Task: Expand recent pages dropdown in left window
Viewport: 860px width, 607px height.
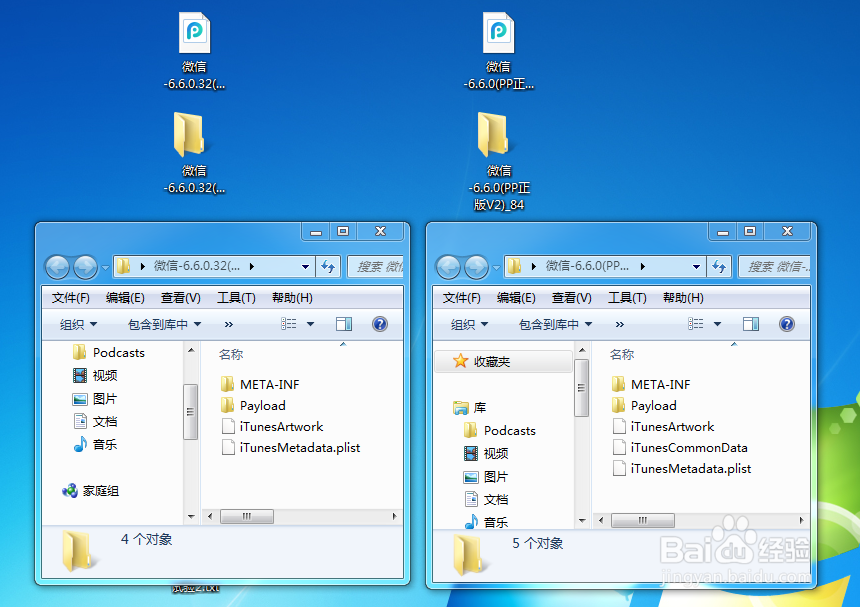Action: [x=105, y=268]
